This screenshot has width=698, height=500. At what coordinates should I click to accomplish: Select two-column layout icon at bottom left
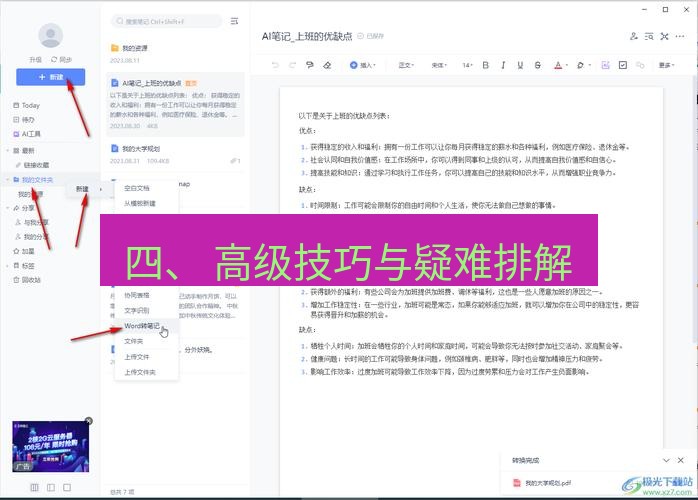(51, 488)
